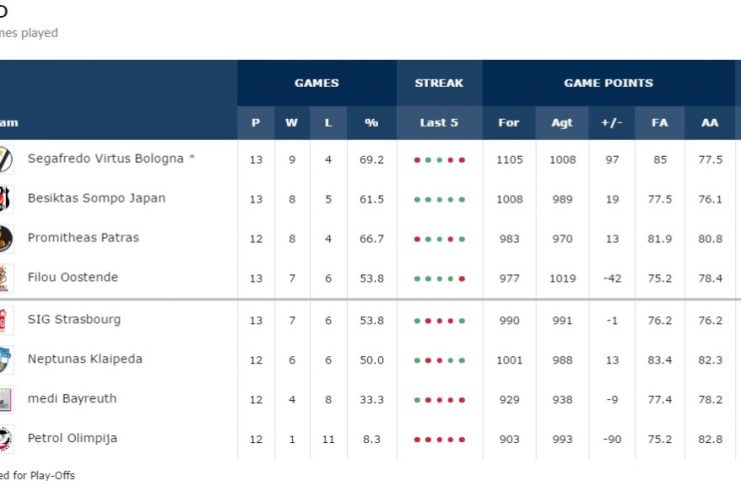Click the FA average column header
The image size is (741, 486).
click(x=660, y=123)
